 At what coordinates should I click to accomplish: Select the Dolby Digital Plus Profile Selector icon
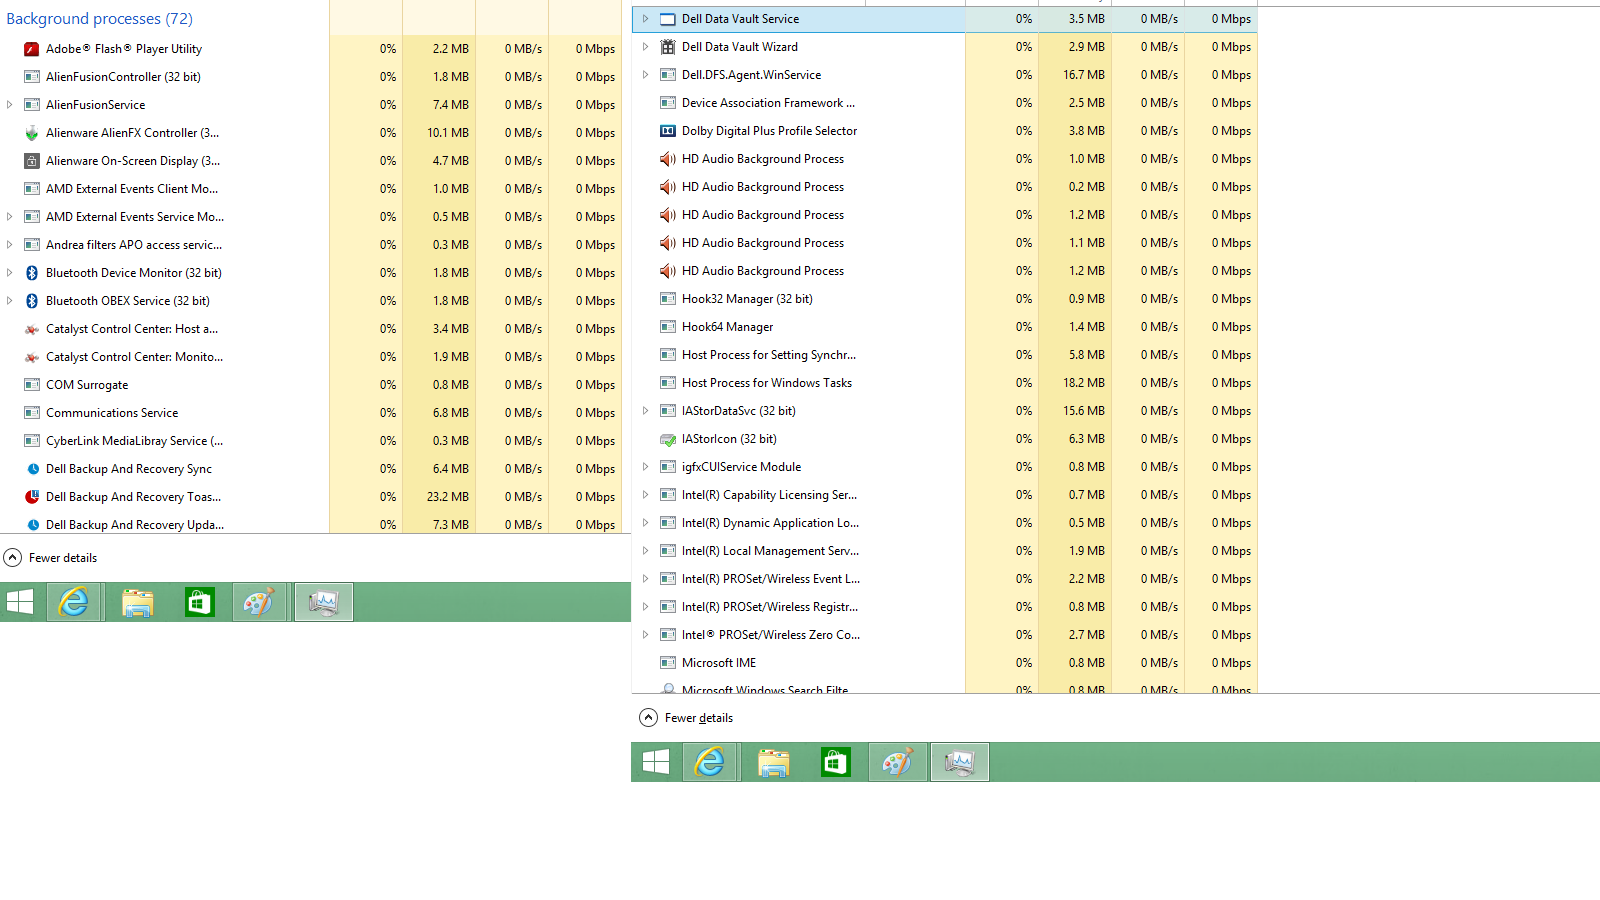tap(668, 131)
